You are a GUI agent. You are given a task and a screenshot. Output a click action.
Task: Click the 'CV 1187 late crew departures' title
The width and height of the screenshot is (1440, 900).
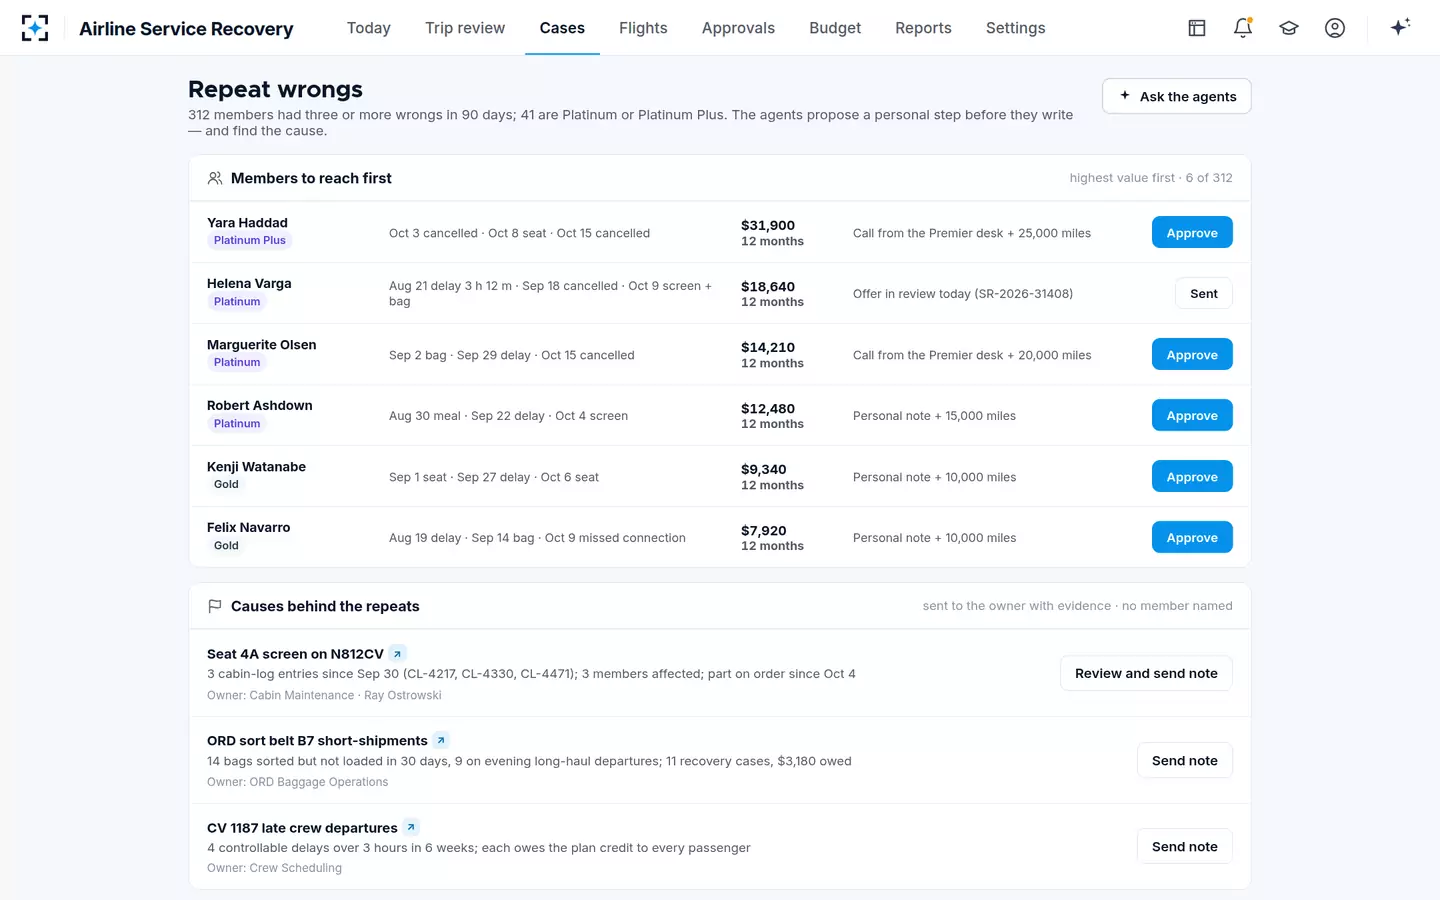pos(302,828)
